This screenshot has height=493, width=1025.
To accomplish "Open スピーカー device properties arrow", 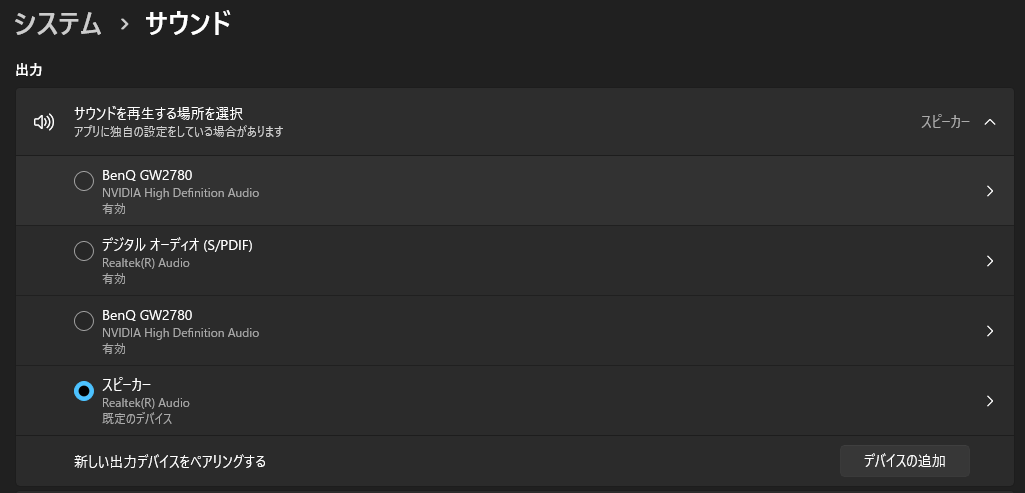I will (990, 401).
